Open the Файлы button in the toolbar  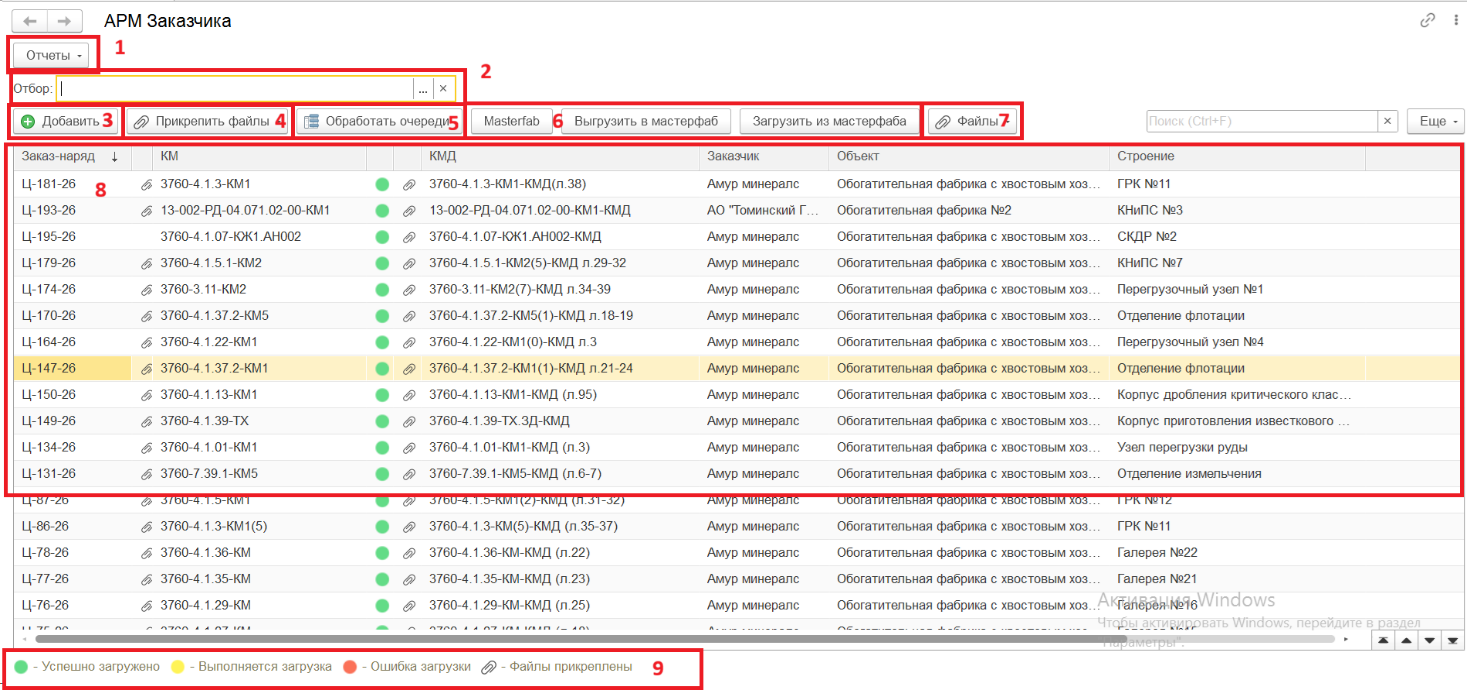(972, 121)
